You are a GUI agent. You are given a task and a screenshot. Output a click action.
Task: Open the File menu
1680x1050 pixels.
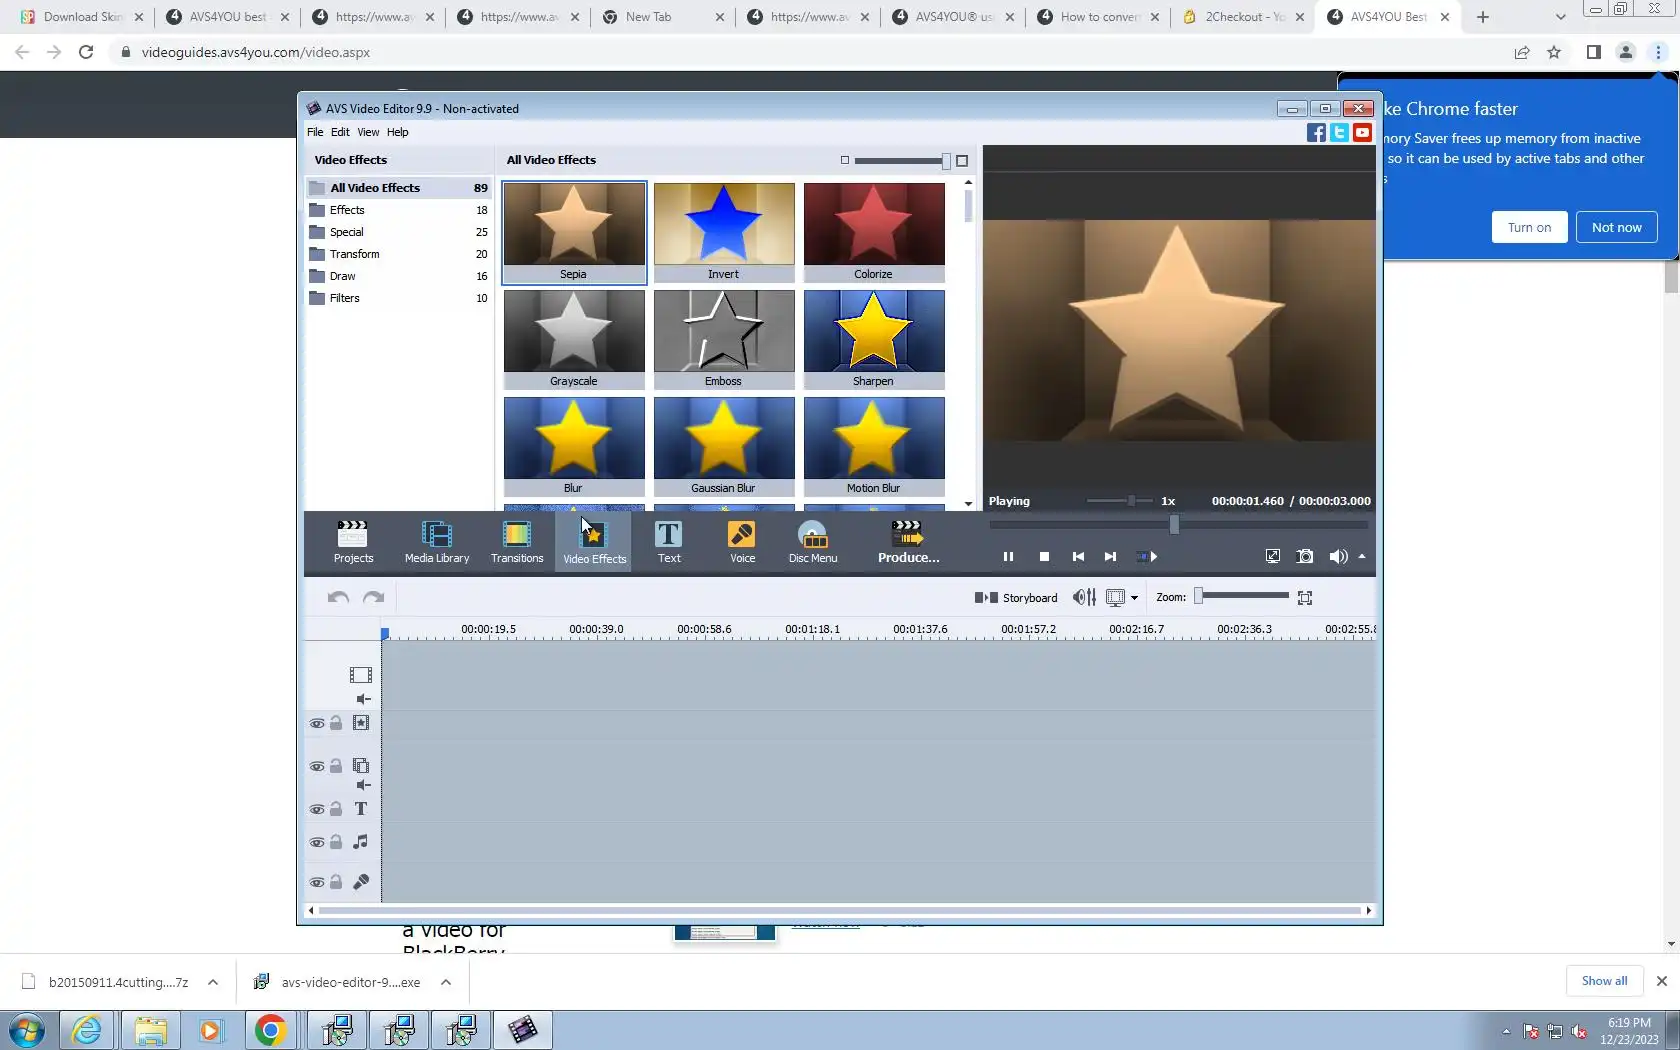click(x=315, y=132)
